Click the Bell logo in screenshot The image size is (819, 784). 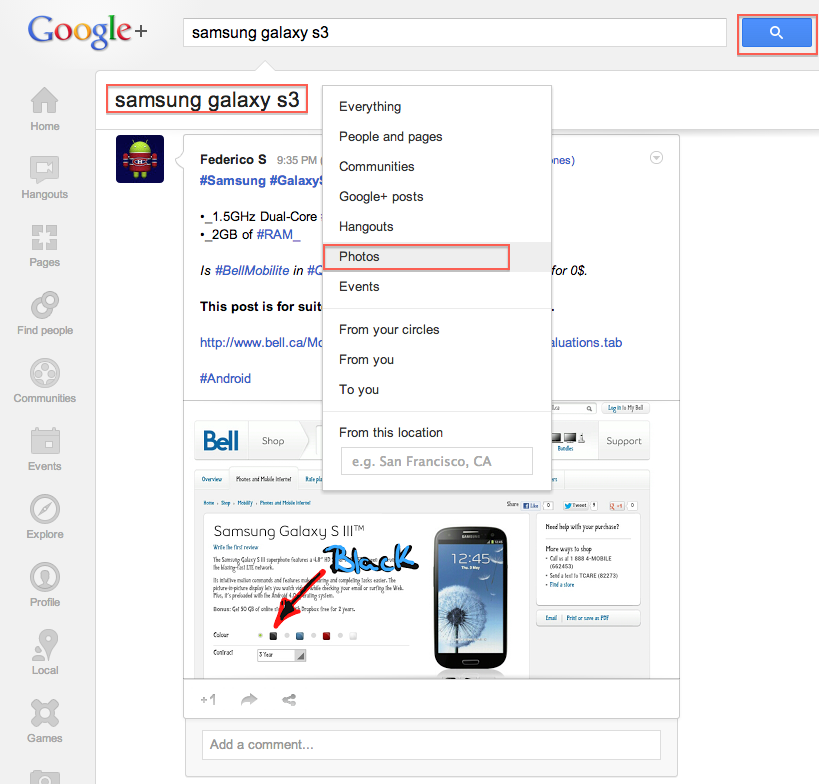221,441
